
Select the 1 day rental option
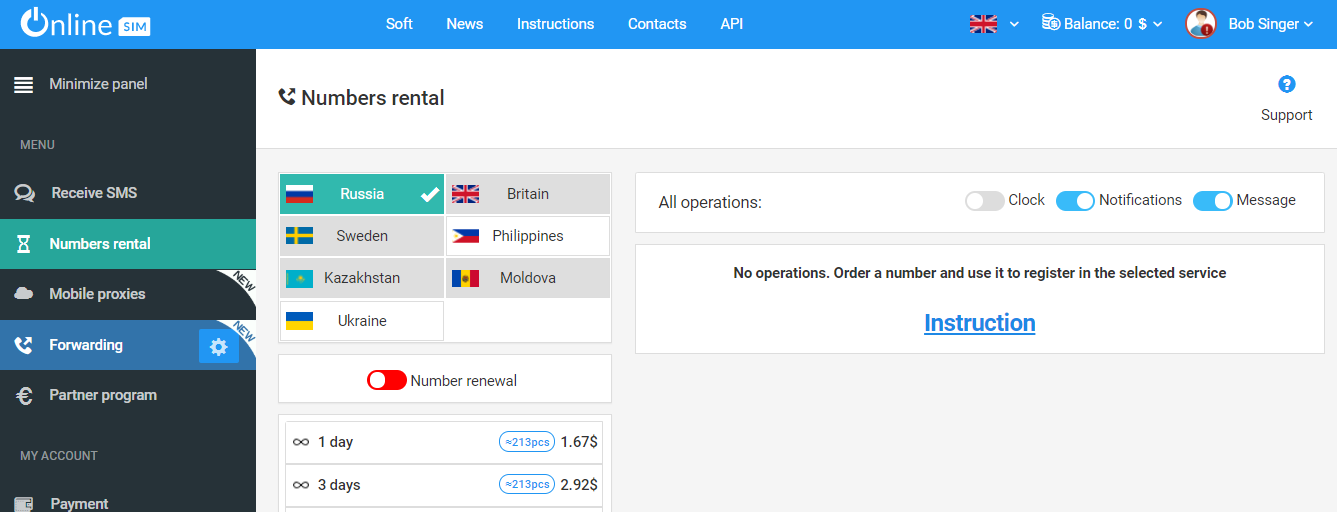(x=444, y=442)
